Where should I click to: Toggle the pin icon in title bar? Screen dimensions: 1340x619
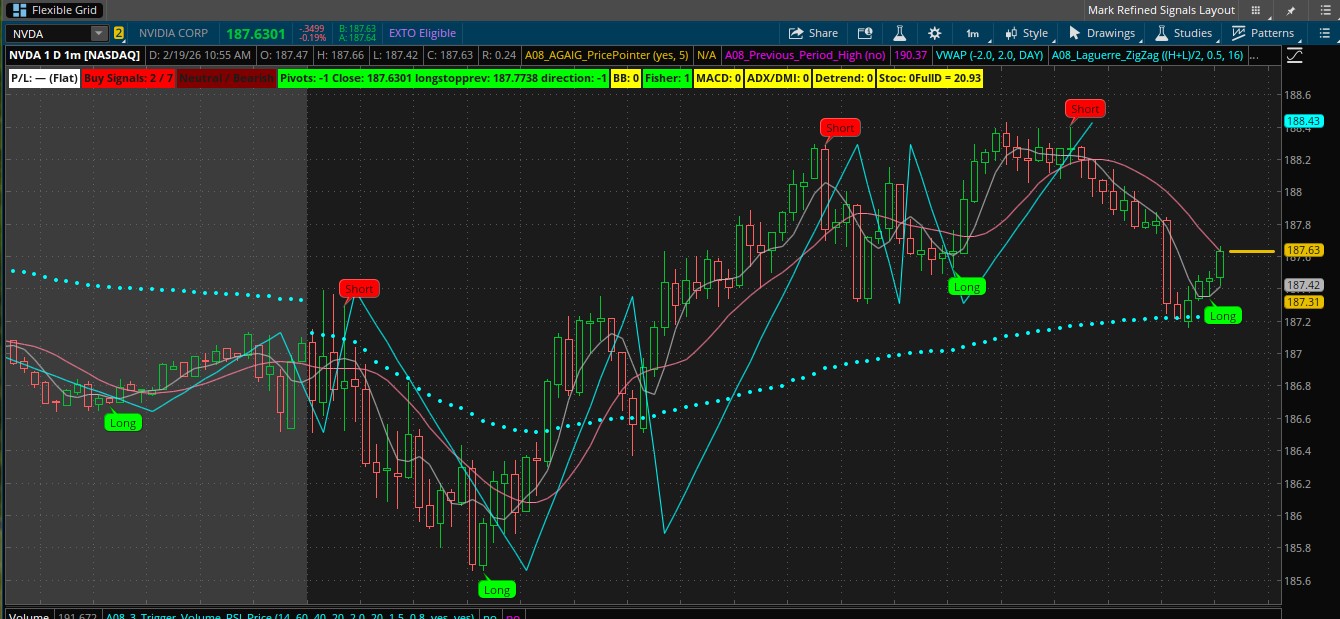click(x=1292, y=10)
